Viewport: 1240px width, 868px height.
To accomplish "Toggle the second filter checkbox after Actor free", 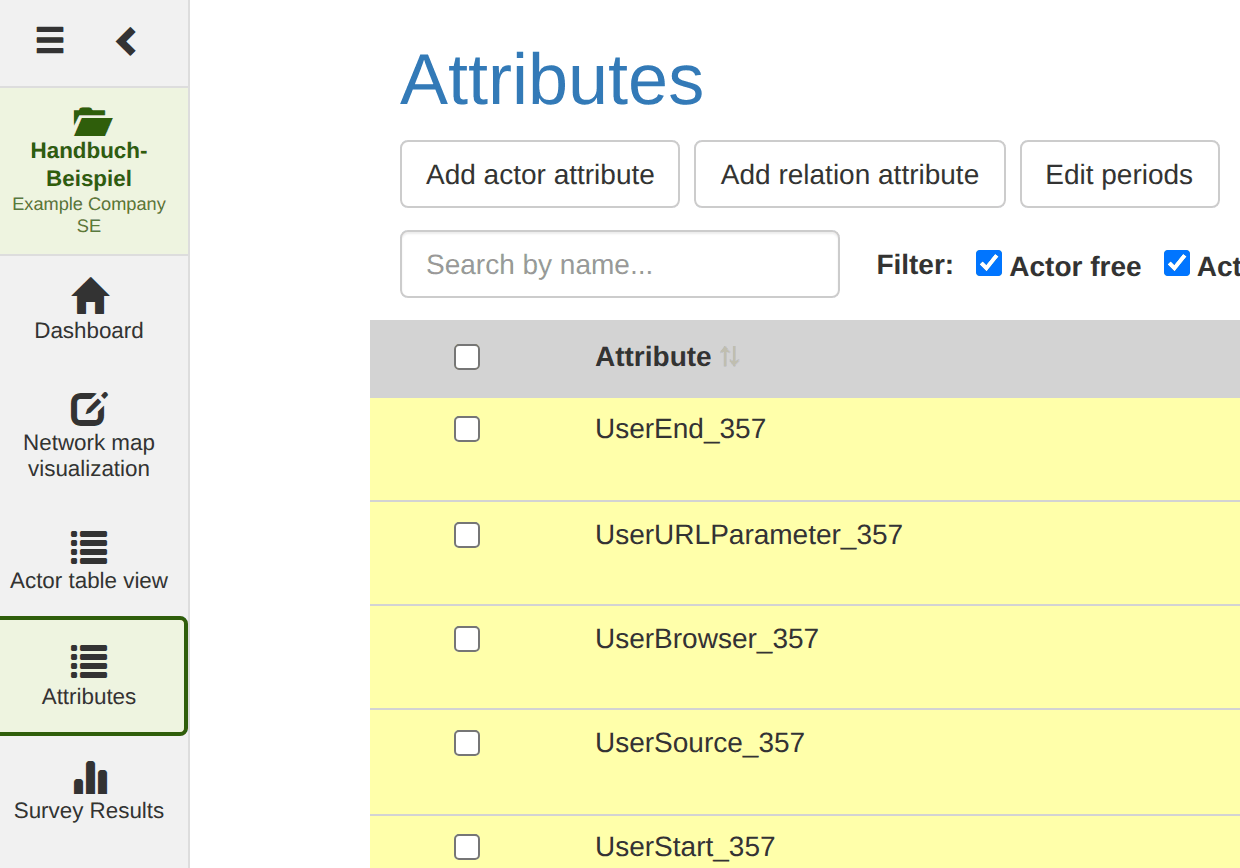I will (1177, 263).
